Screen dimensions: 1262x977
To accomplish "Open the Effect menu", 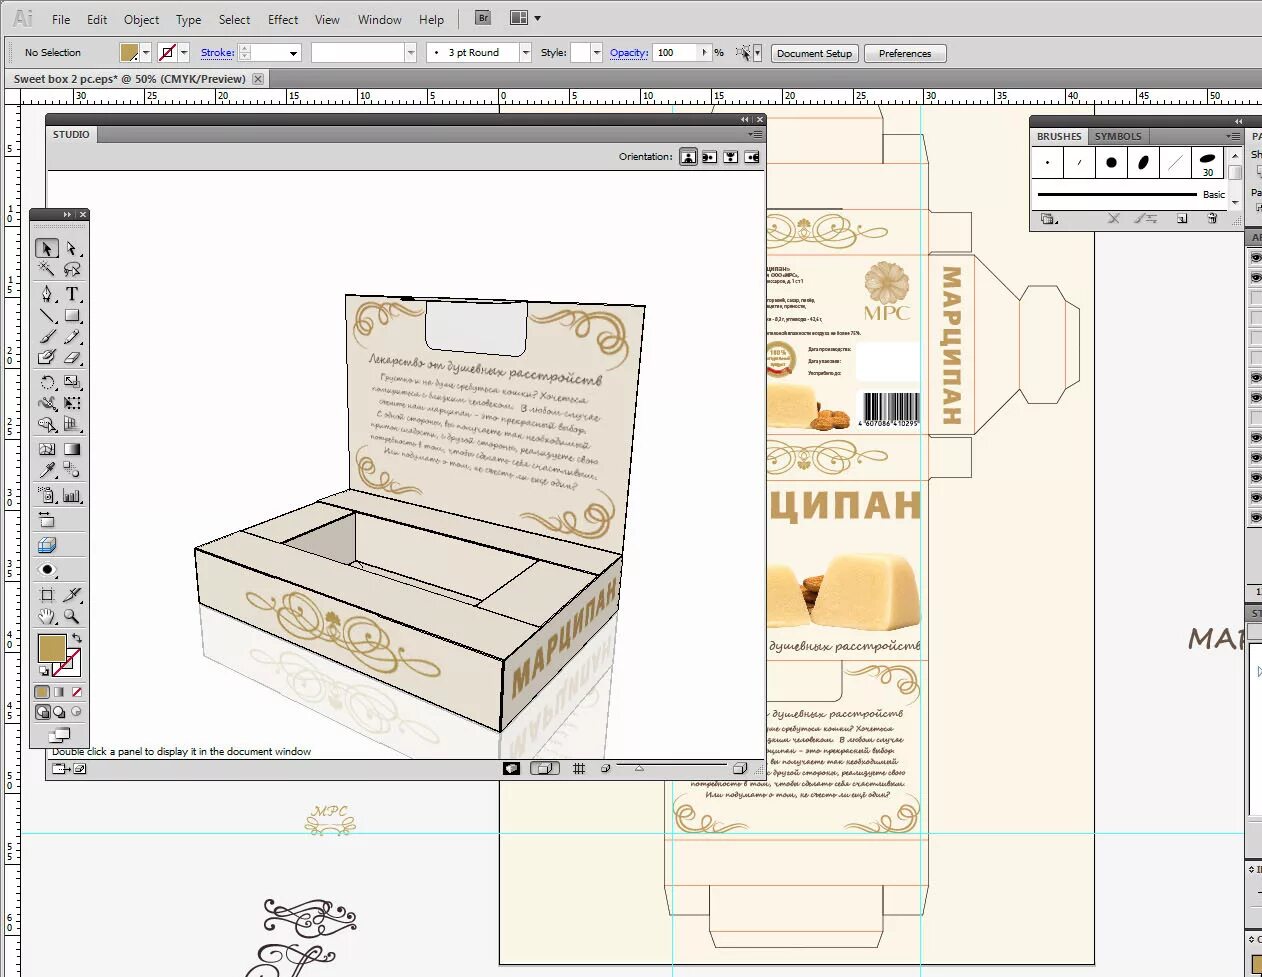I will [x=283, y=19].
